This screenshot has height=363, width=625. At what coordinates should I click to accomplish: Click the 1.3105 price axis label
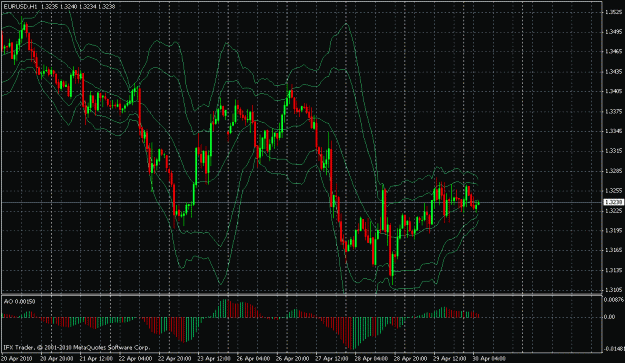pos(613,290)
